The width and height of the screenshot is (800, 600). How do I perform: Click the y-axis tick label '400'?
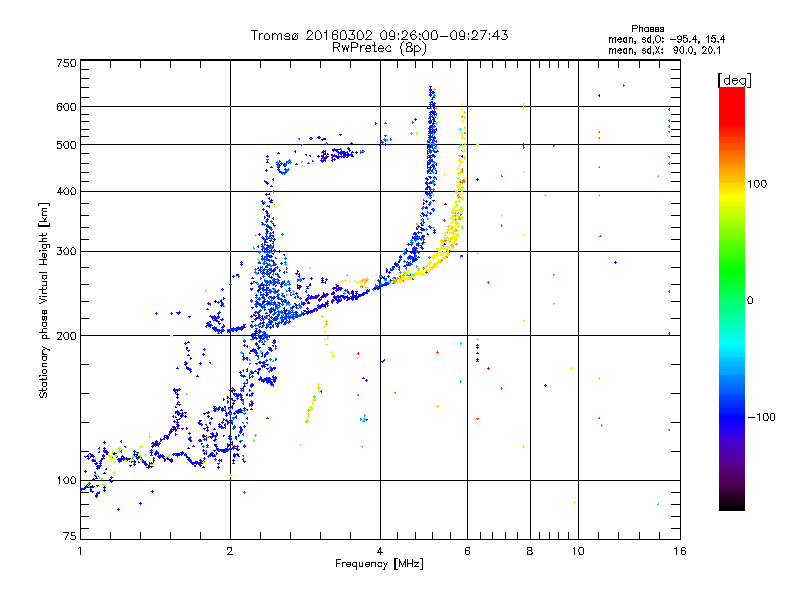(x=67, y=192)
